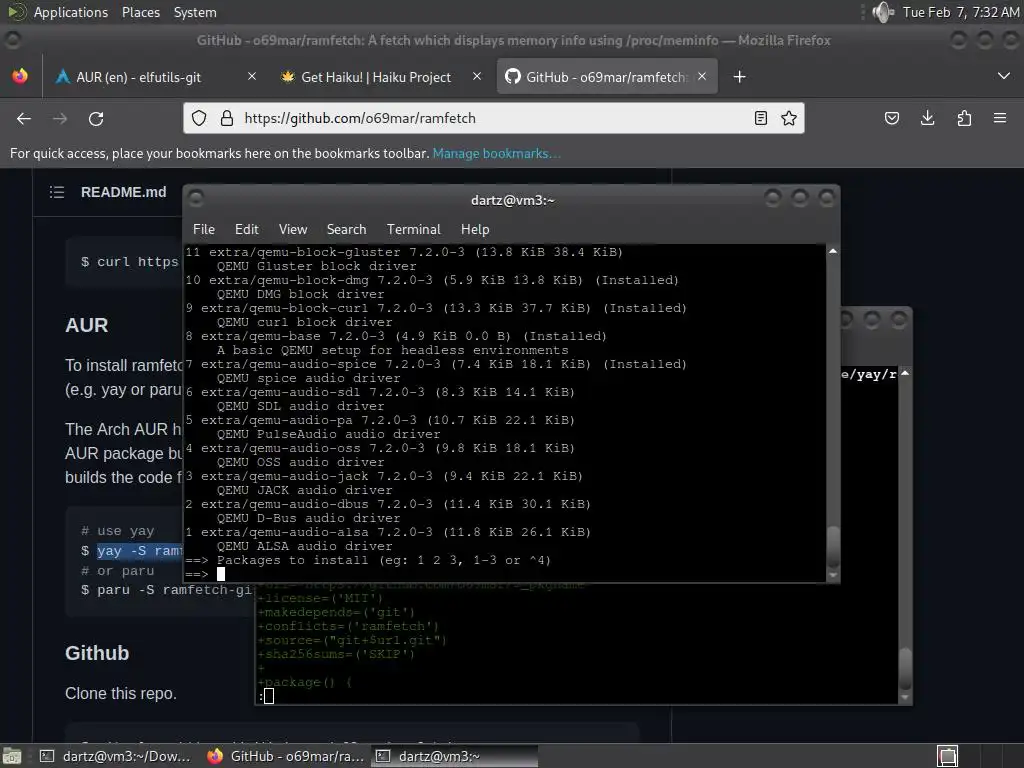The image size is (1024, 768).
Task: Click the '$ curl https' code snippet
Action: (x=129, y=262)
